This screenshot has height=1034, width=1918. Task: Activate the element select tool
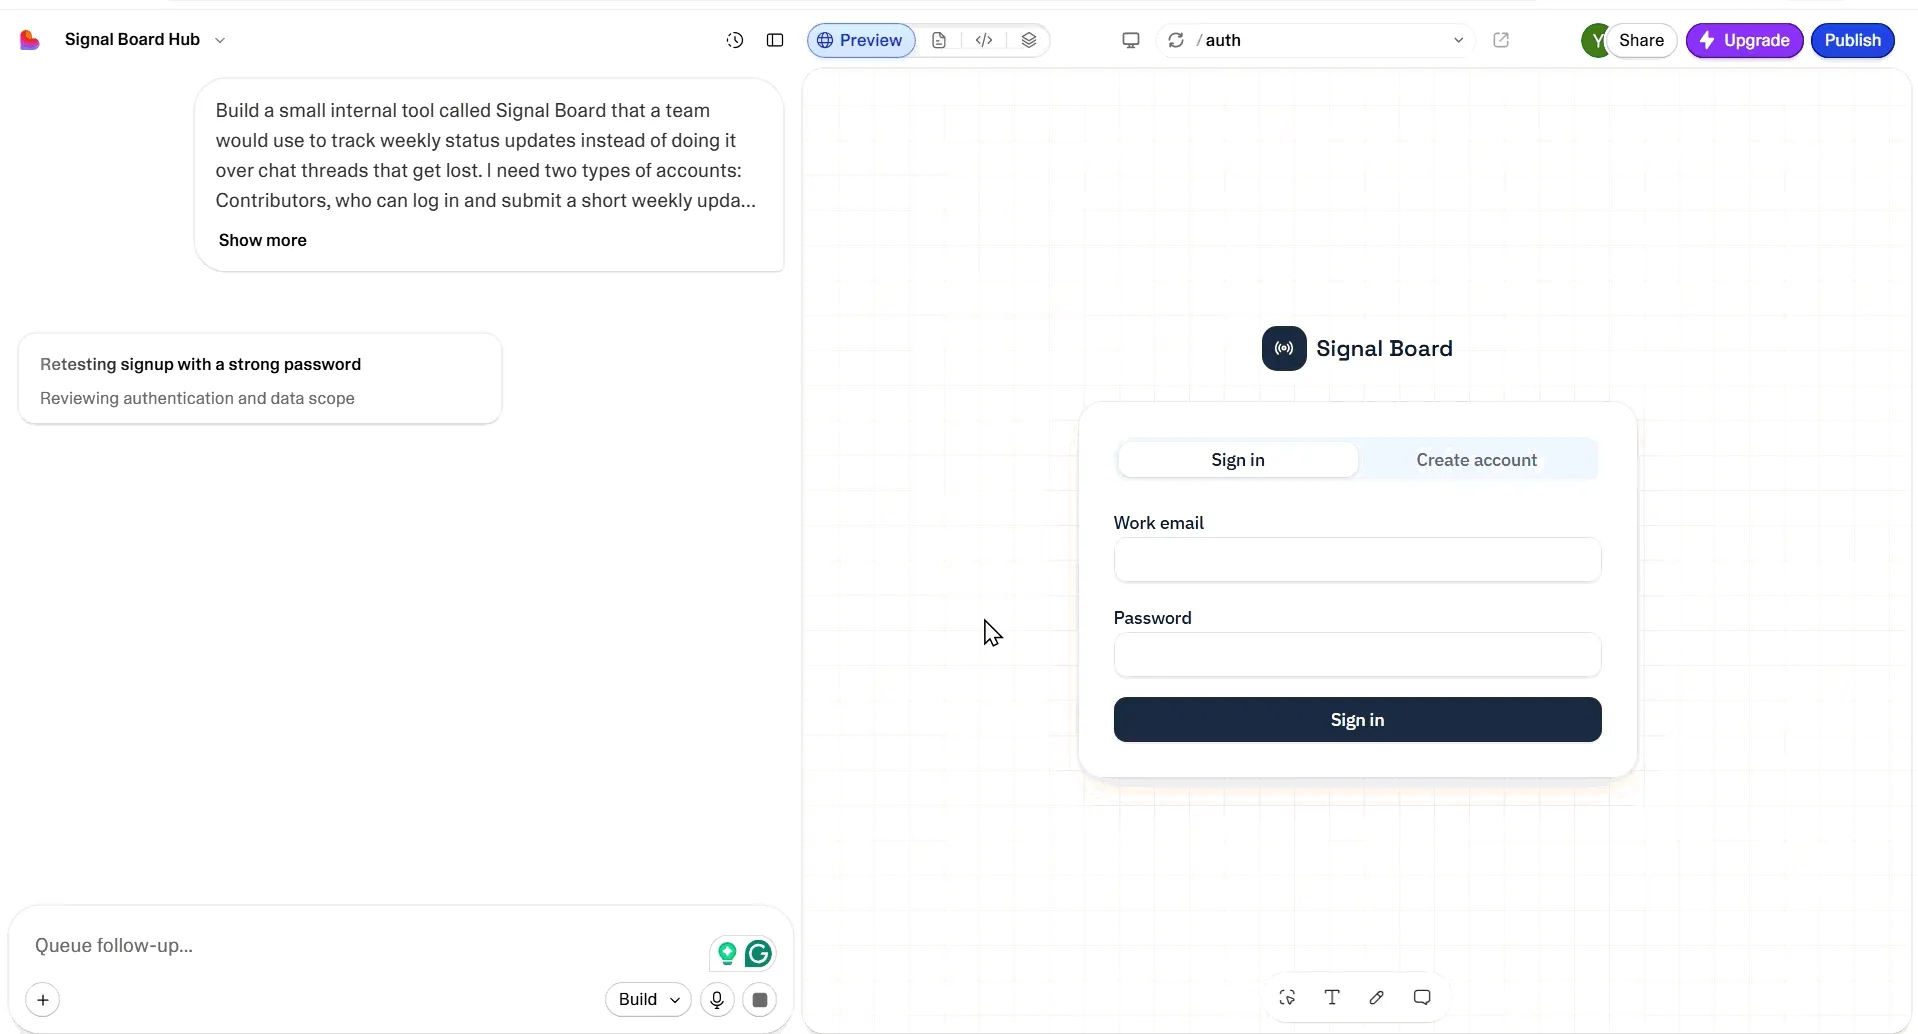[1287, 997]
